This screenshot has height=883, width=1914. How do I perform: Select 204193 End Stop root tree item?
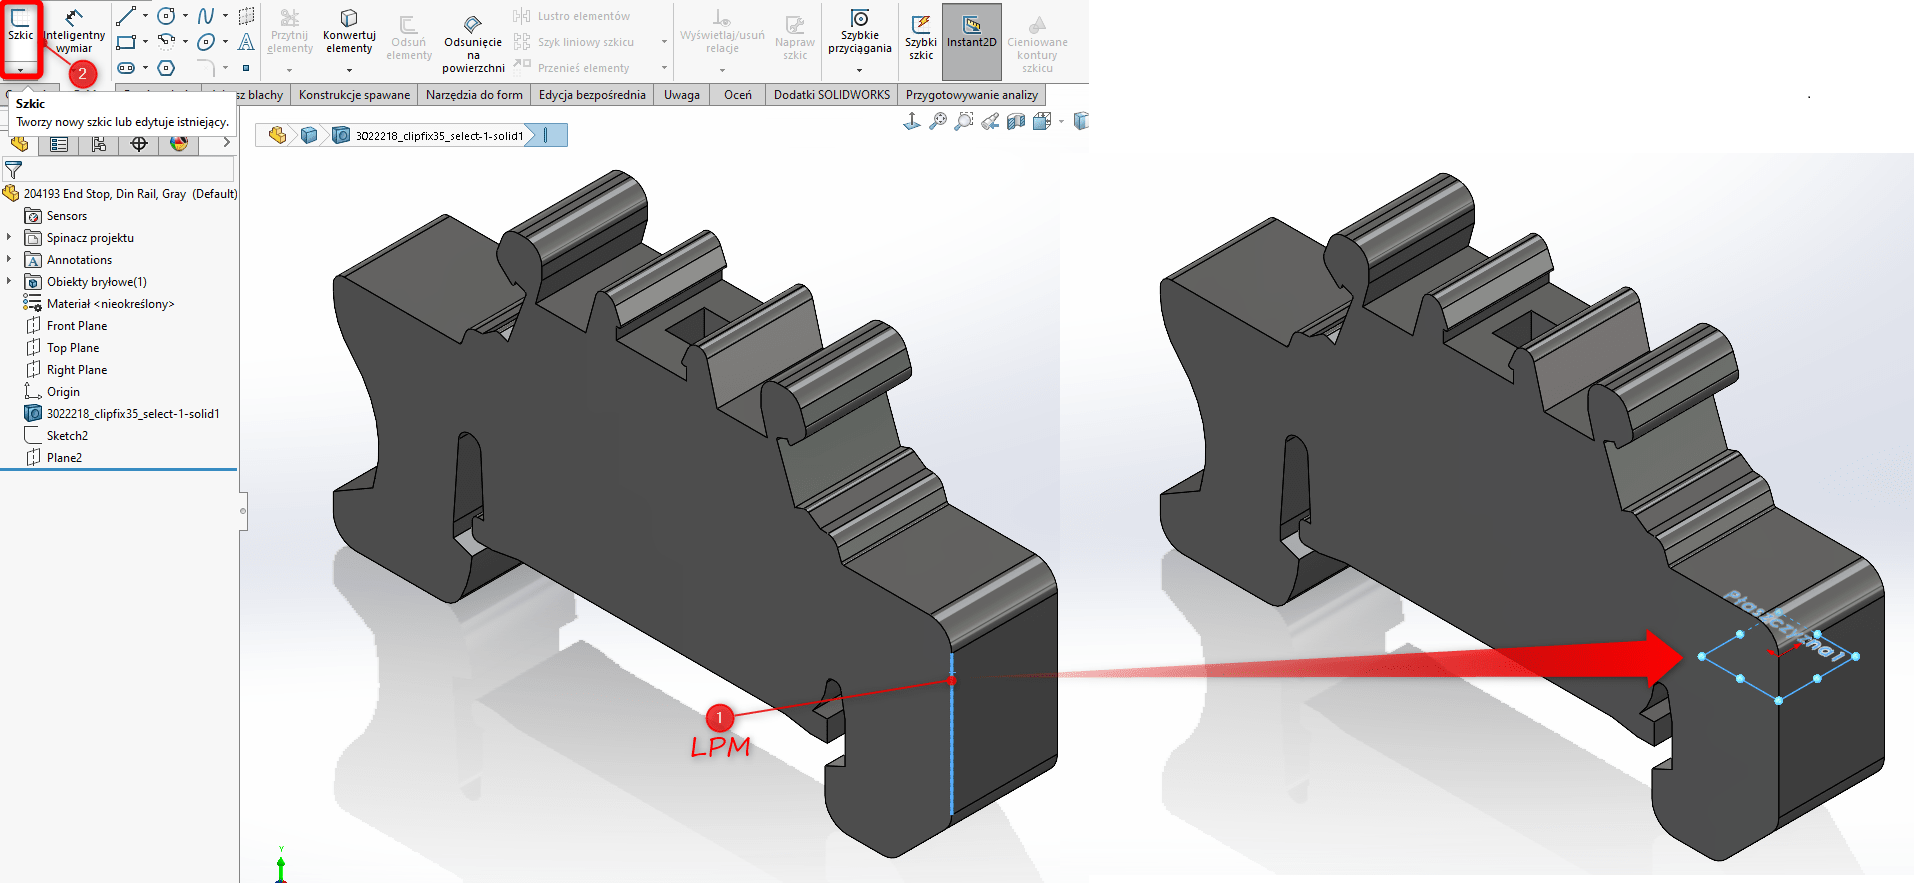(x=120, y=193)
